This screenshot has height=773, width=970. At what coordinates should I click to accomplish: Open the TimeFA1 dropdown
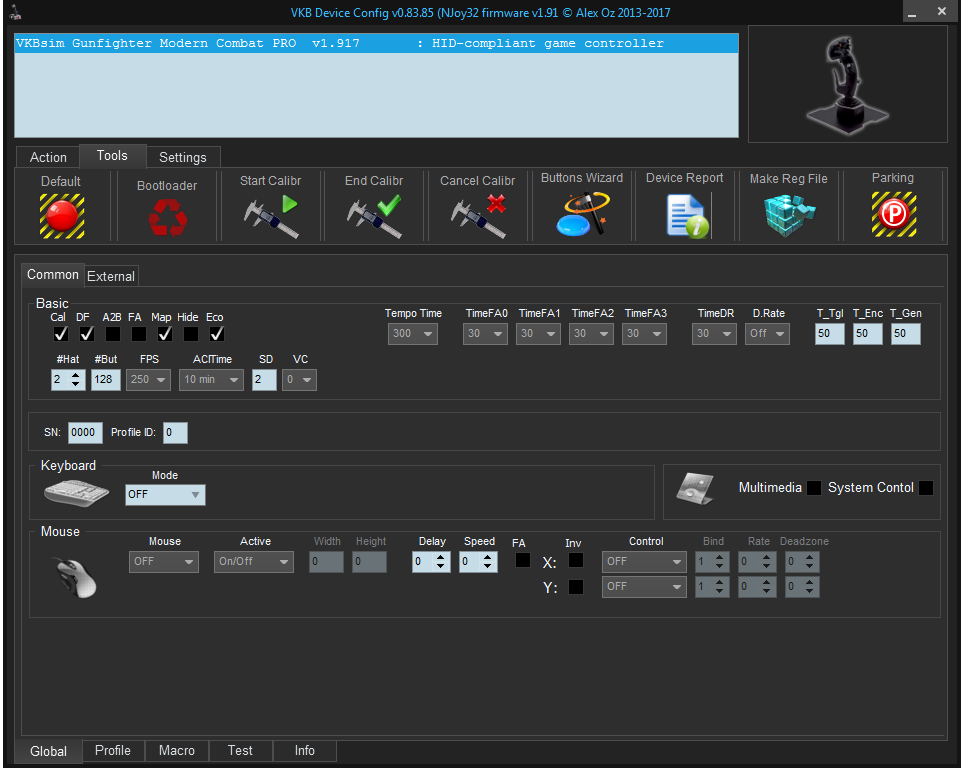[538, 334]
